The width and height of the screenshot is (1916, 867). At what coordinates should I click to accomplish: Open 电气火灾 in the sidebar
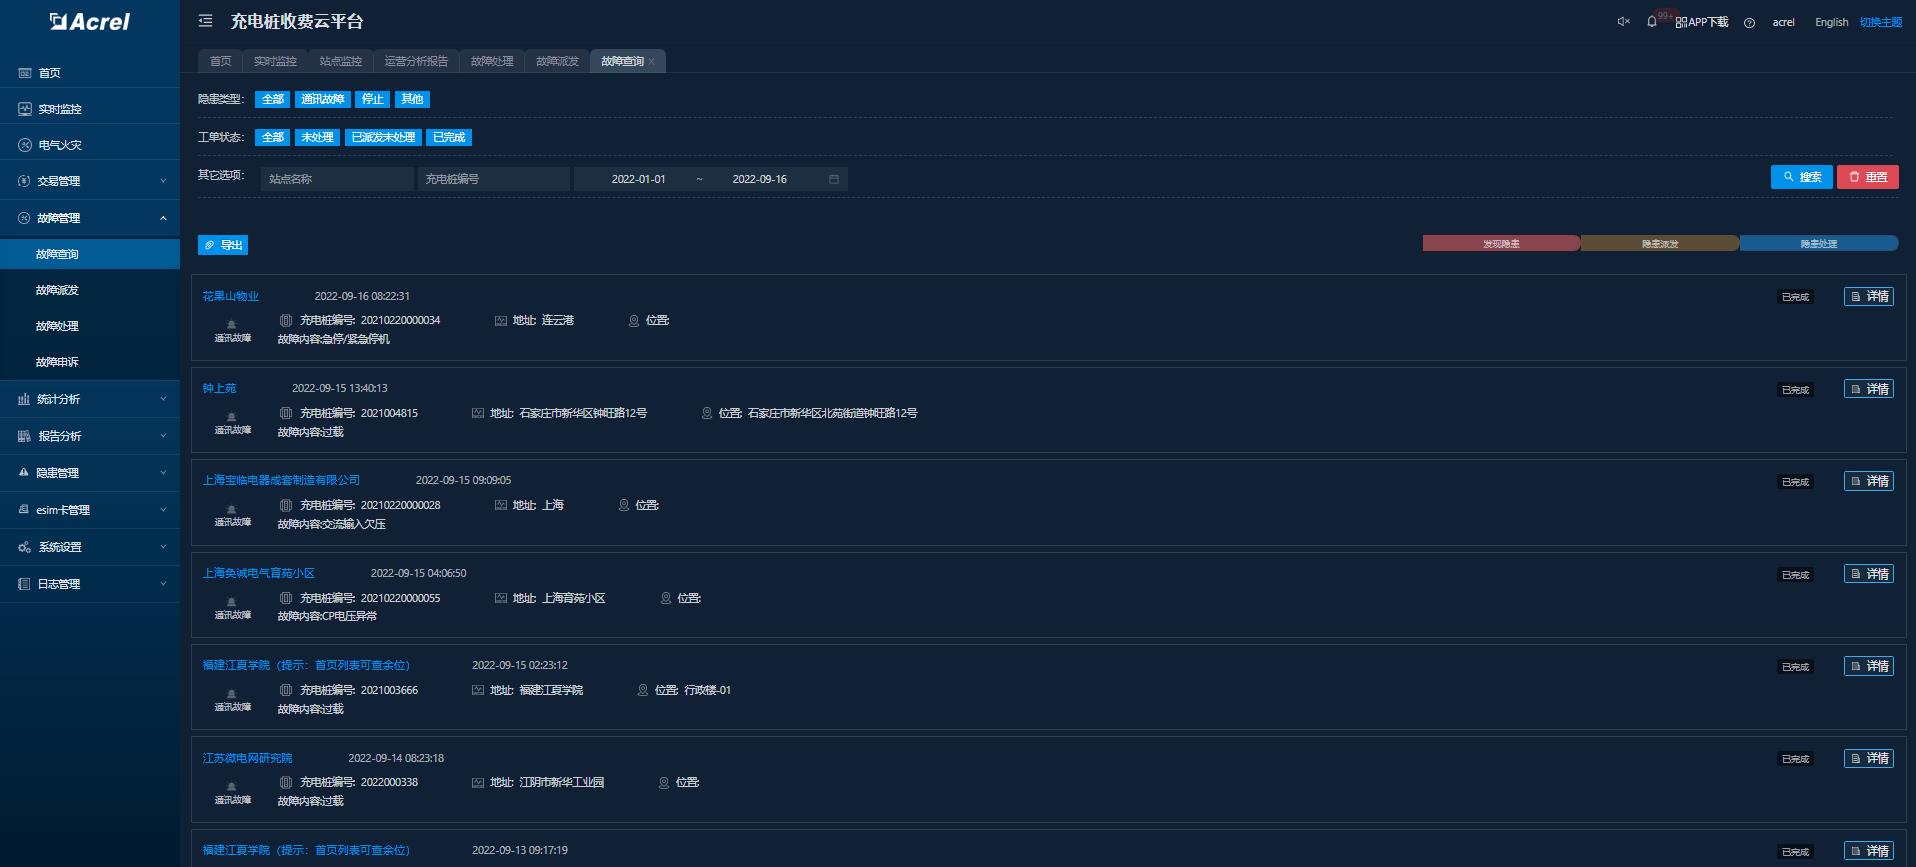click(x=90, y=145)
